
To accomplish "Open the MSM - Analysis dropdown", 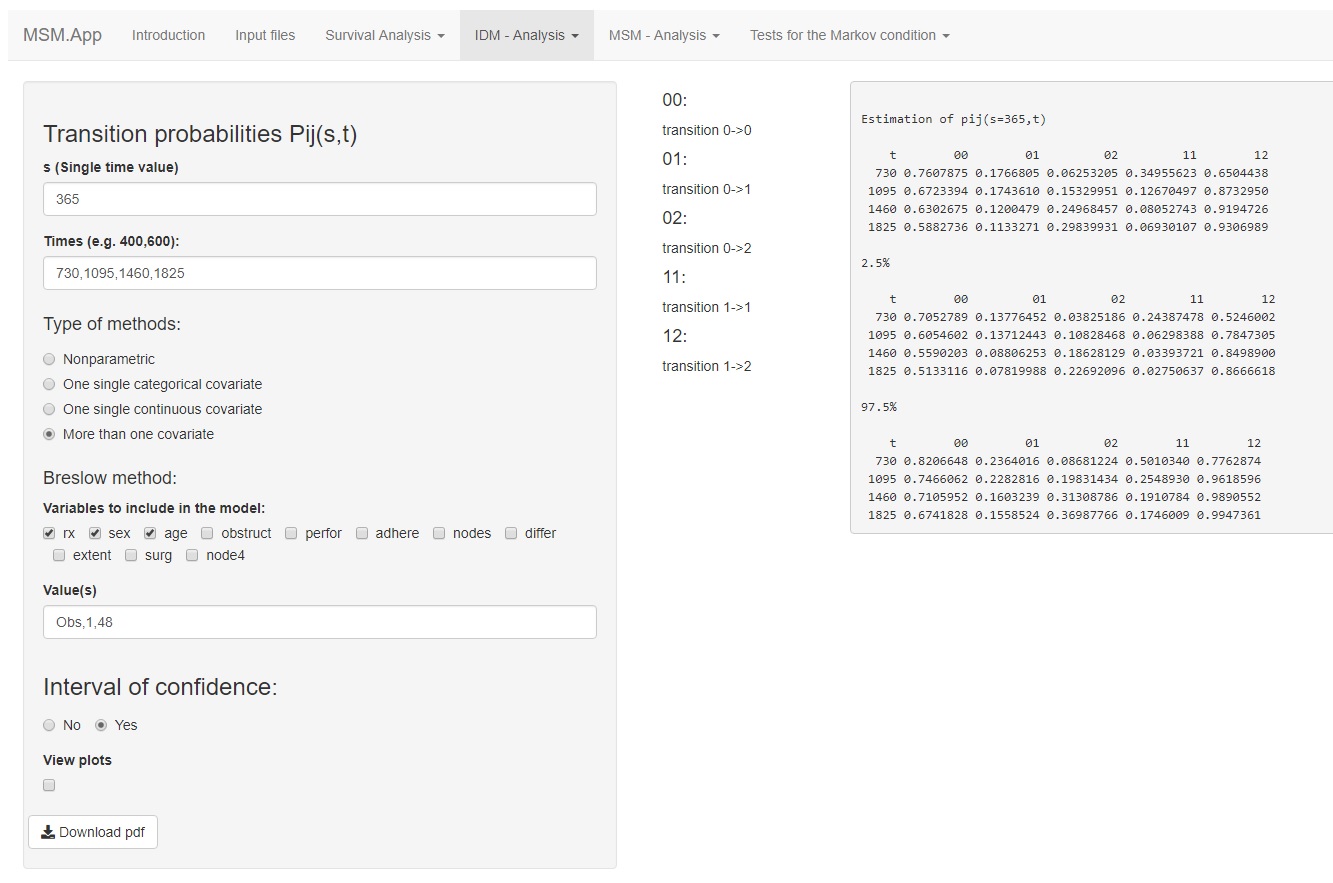I will point(663,35).
